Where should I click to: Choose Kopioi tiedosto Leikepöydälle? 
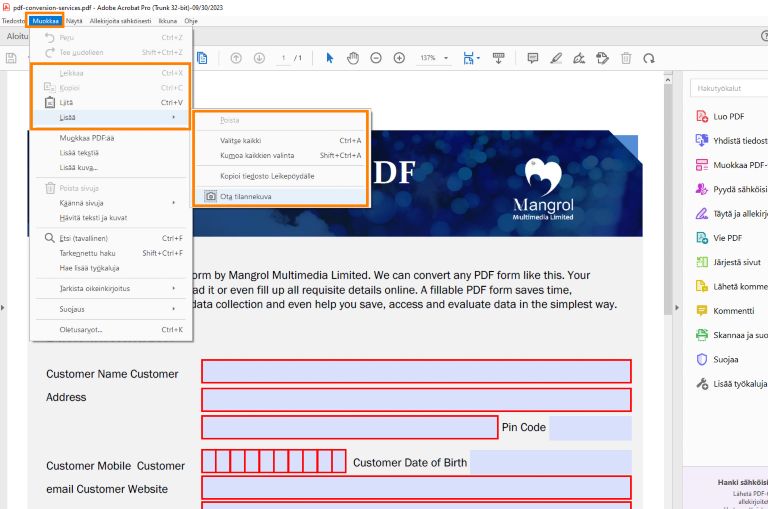281,176
